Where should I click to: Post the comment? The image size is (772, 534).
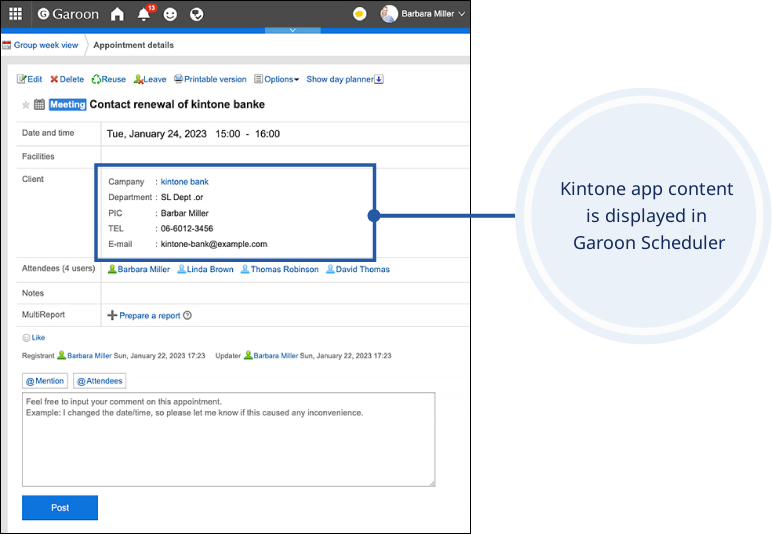click(60, 507)
